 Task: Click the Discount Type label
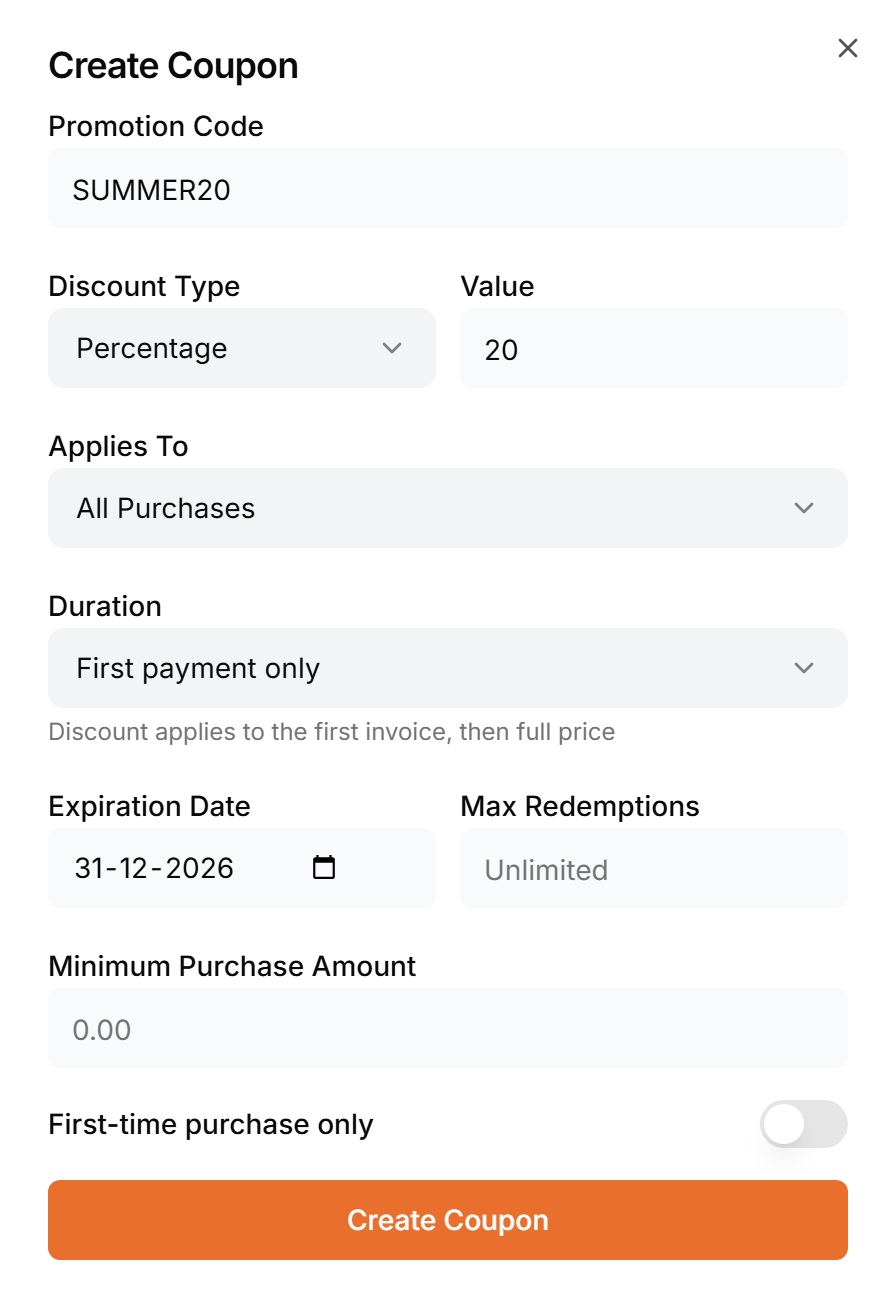point(144,286)
